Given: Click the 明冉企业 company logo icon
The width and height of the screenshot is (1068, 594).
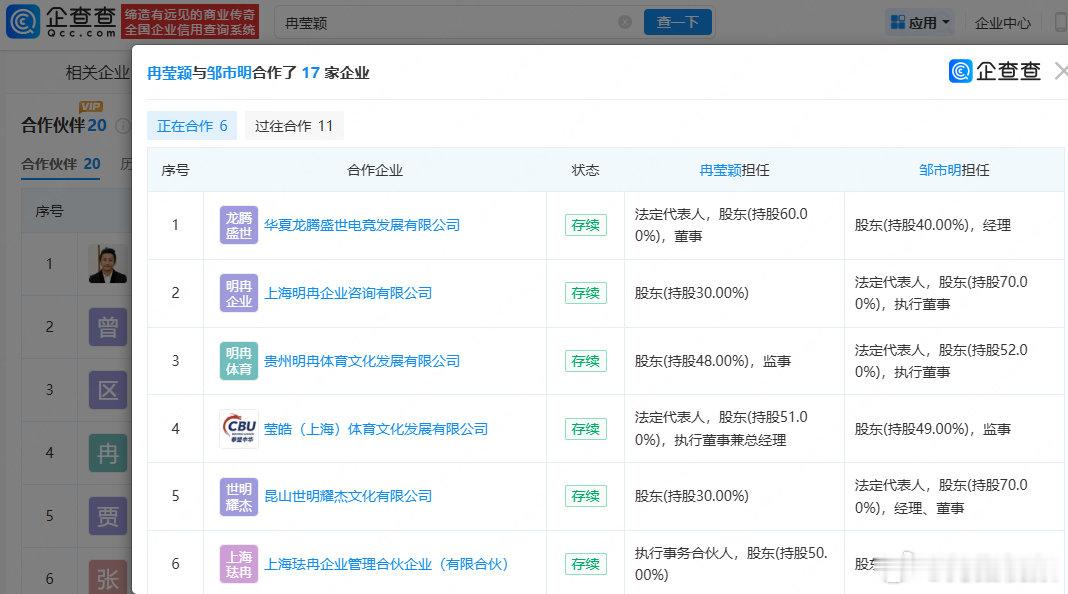Looking at the screenshot, I should (239, 293).
